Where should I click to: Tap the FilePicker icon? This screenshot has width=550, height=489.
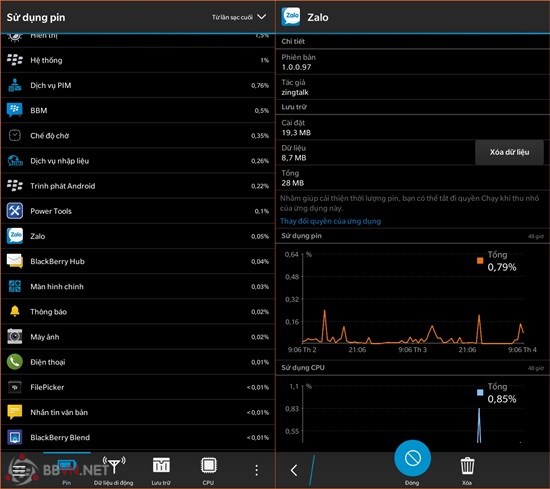[15, 387]
